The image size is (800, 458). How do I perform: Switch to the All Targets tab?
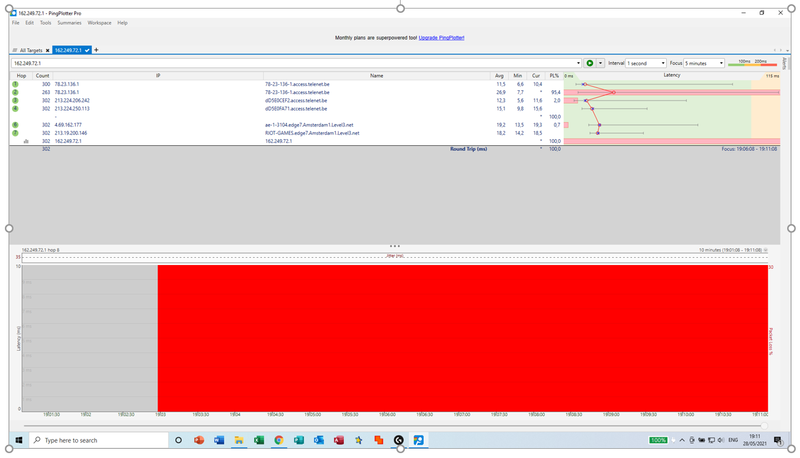30,49
